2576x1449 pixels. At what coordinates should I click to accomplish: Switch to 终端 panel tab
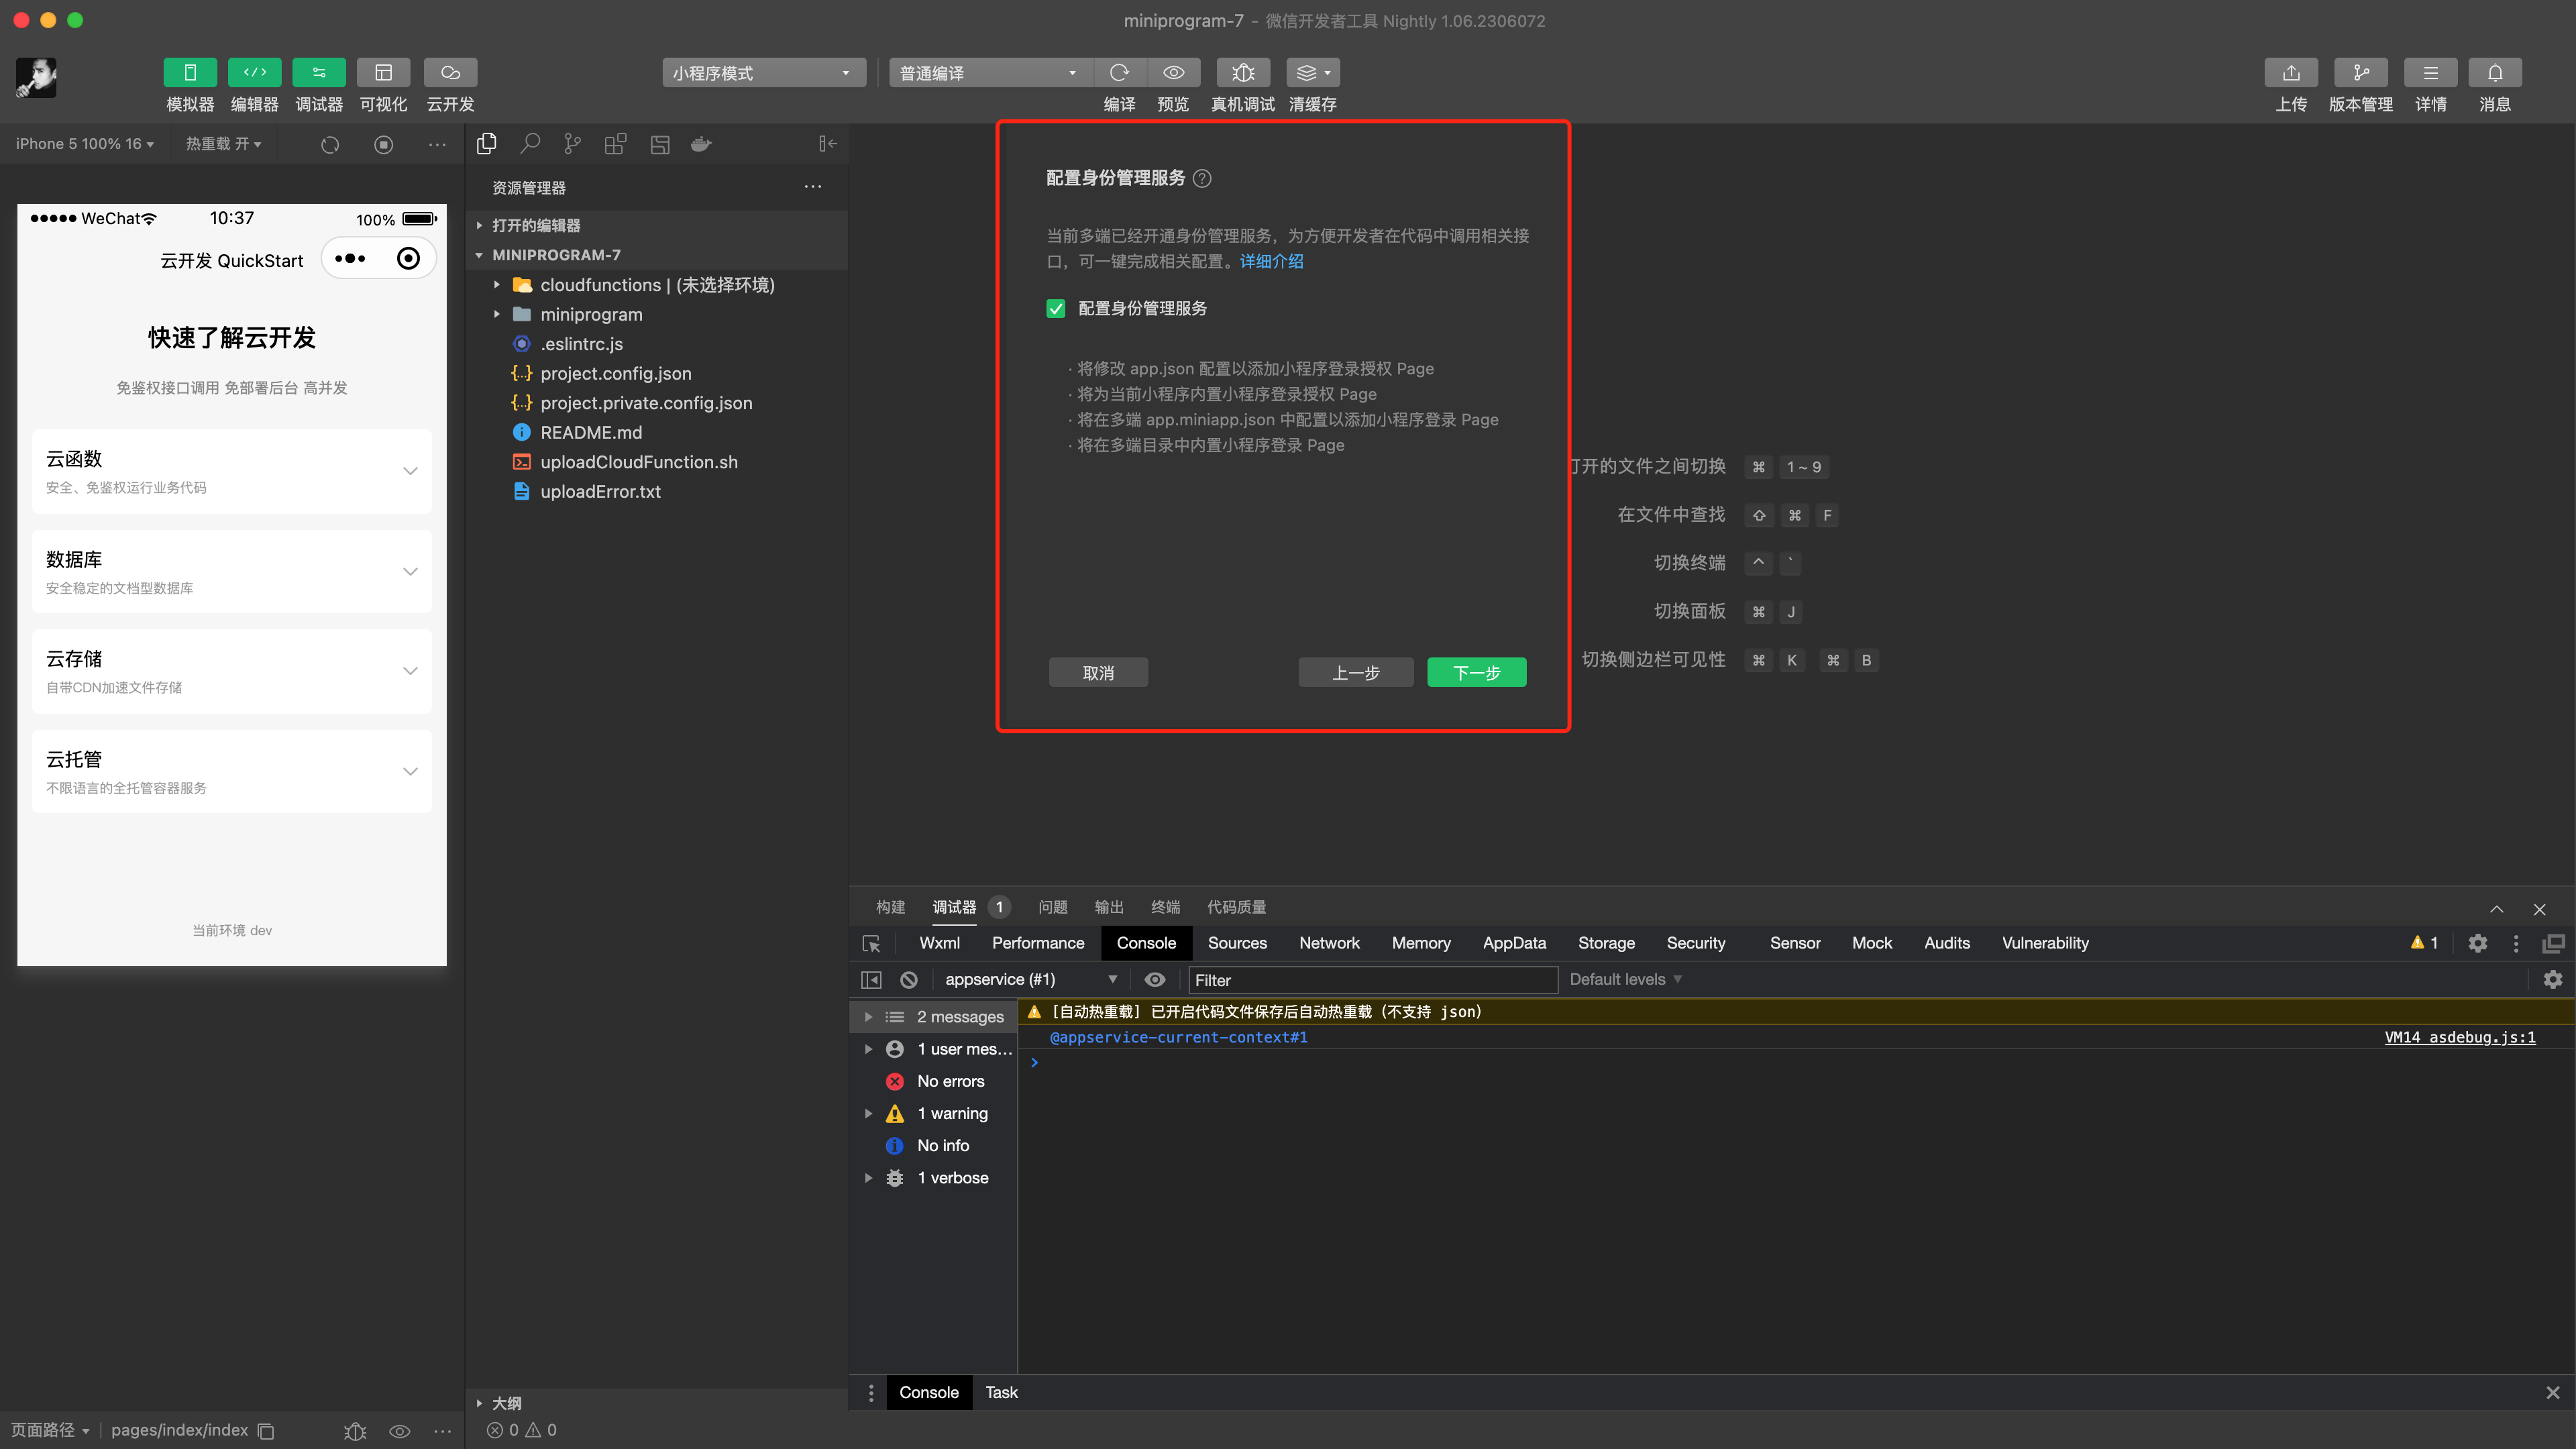tap(1165, 907)
